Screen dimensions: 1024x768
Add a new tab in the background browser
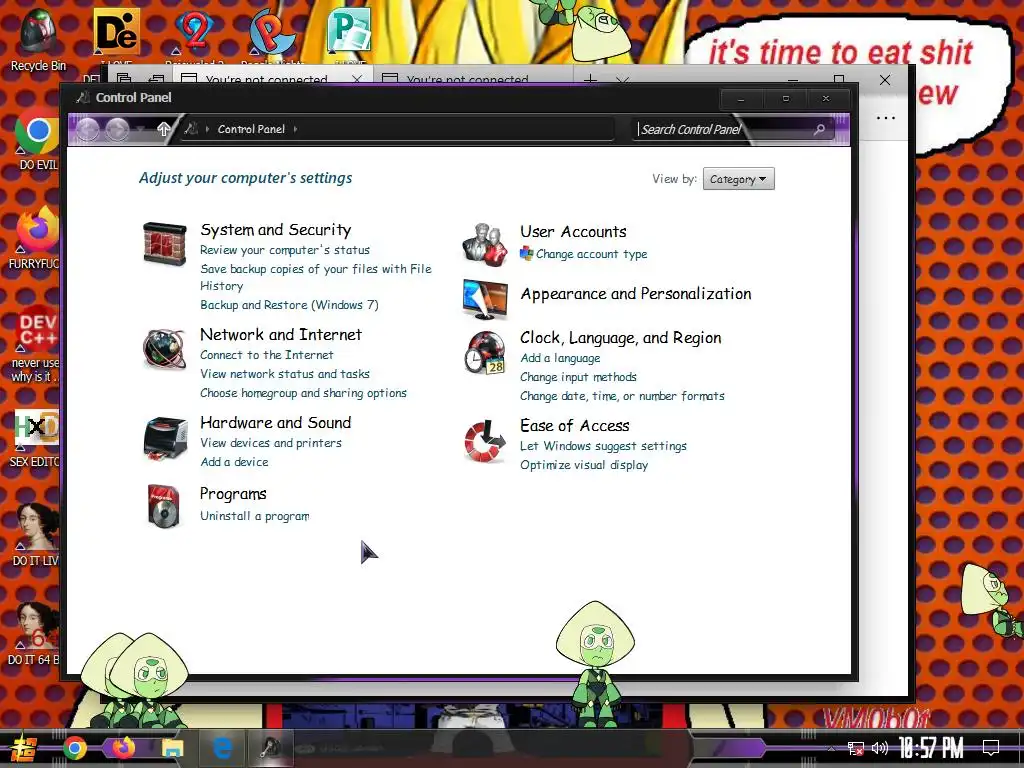click(590, 80)
